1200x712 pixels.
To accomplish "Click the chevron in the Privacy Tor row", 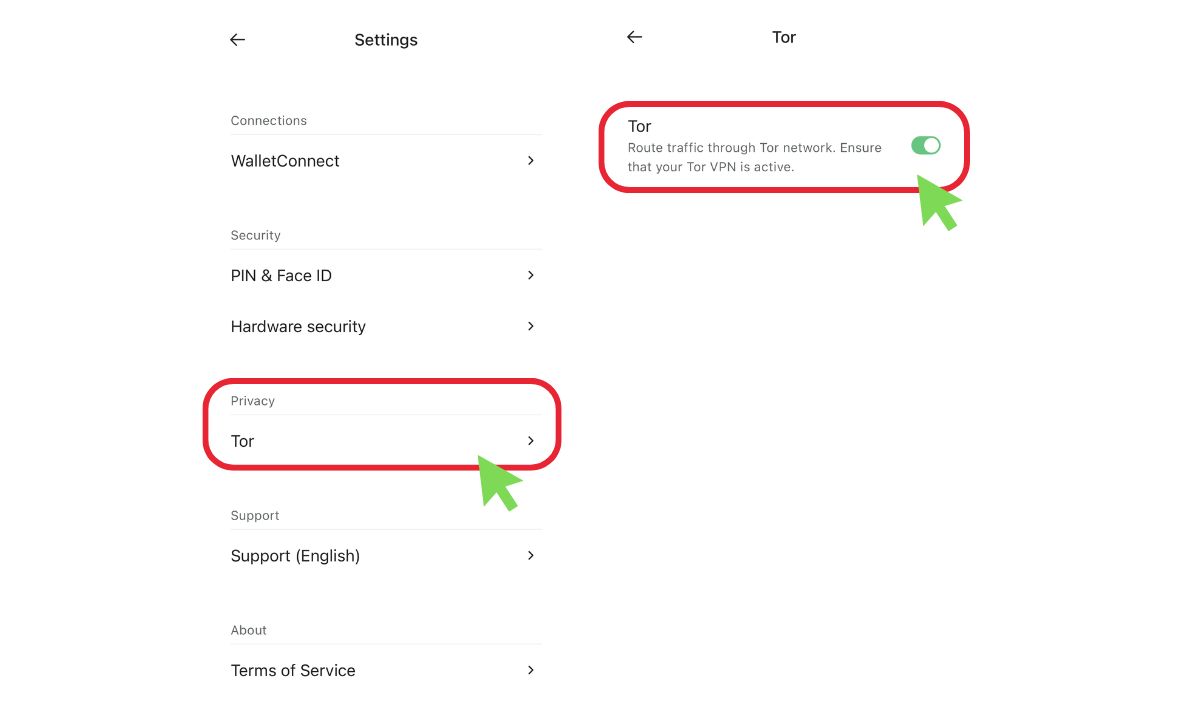I will pos(531,441).
